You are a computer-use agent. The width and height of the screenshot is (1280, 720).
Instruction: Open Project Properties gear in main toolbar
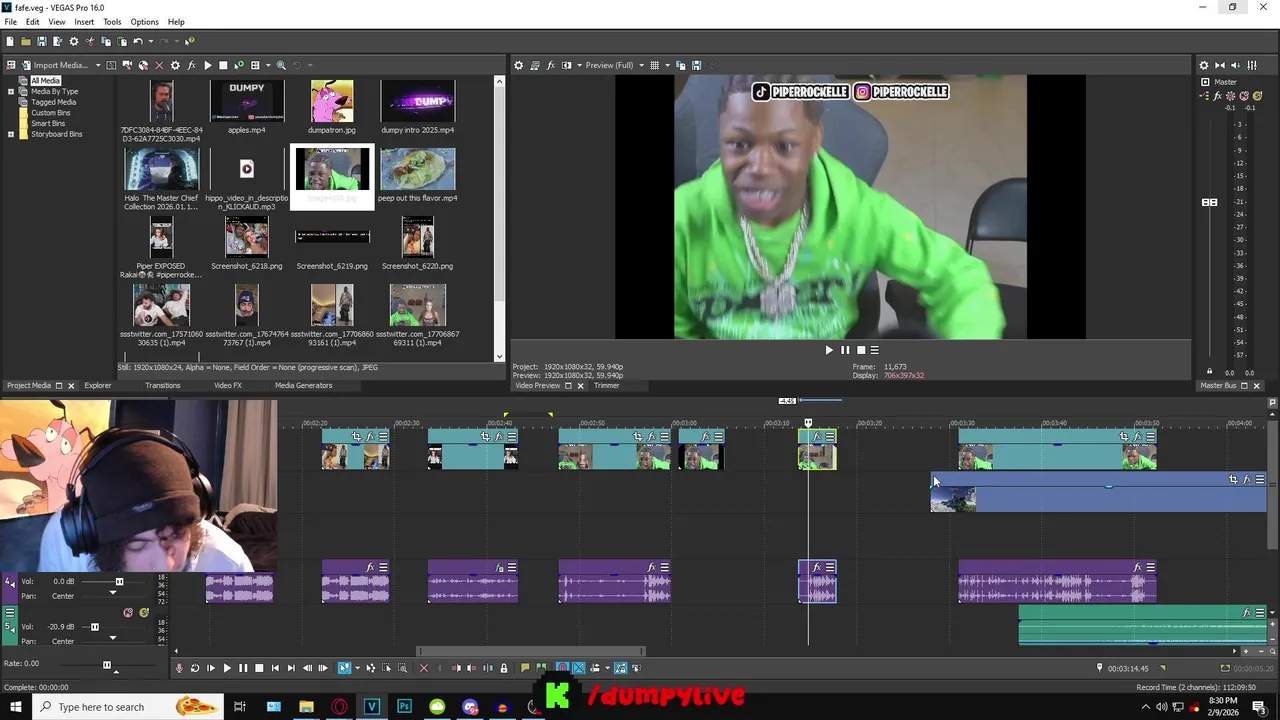[x=74, y=41]
